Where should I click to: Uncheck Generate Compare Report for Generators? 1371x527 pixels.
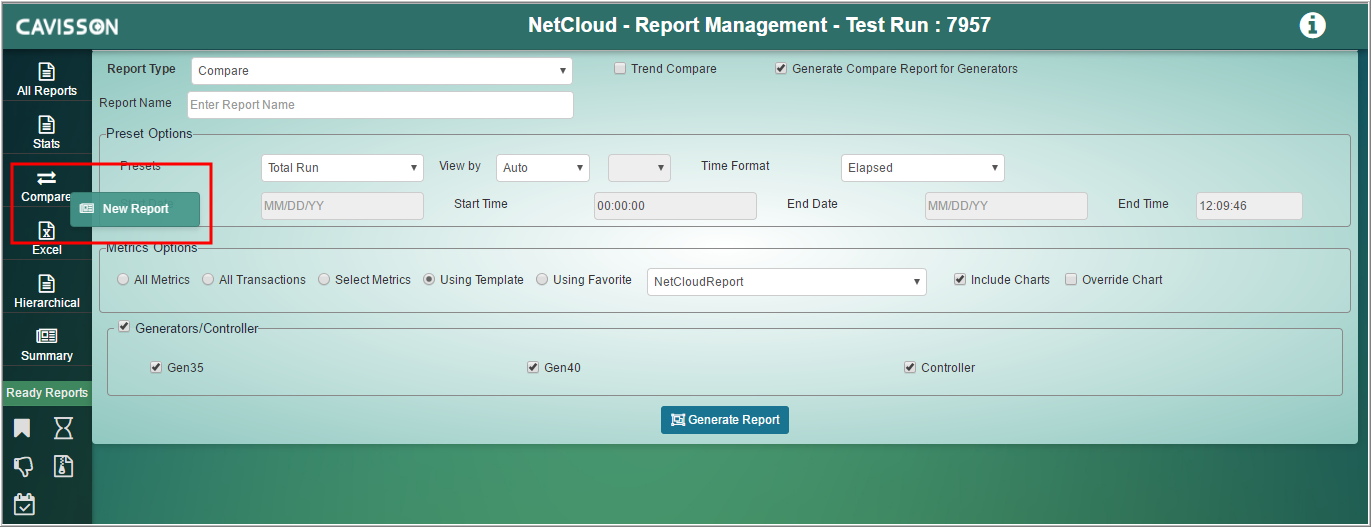click(x=781, y=69)
